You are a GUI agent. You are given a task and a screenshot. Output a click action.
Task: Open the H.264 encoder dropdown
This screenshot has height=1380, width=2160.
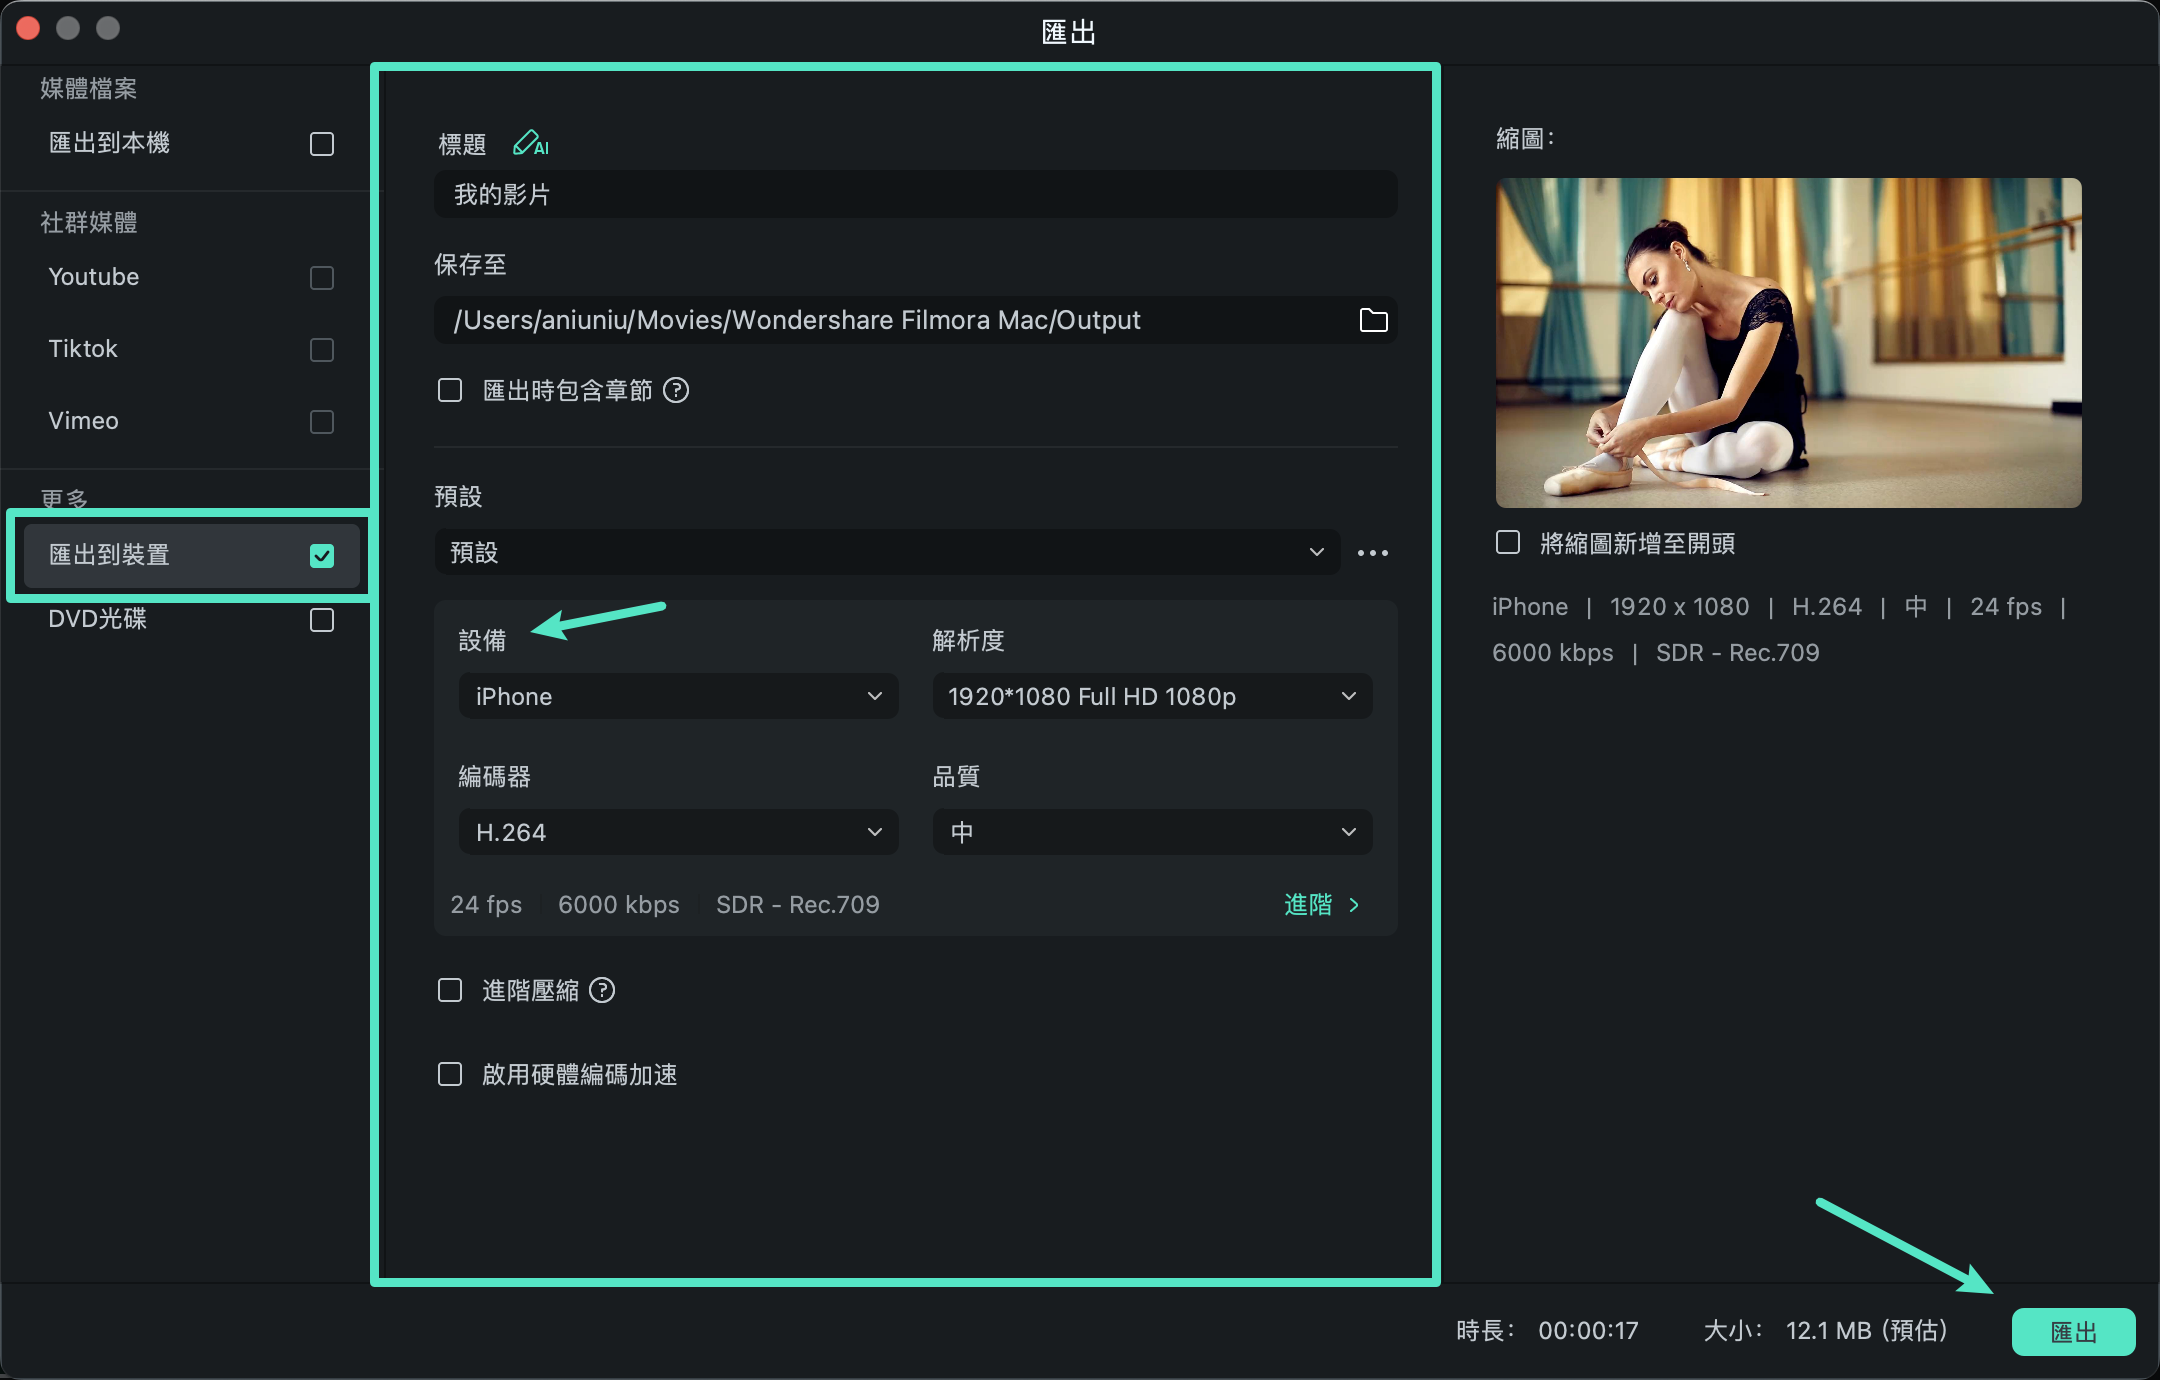(x=678, y=832)
